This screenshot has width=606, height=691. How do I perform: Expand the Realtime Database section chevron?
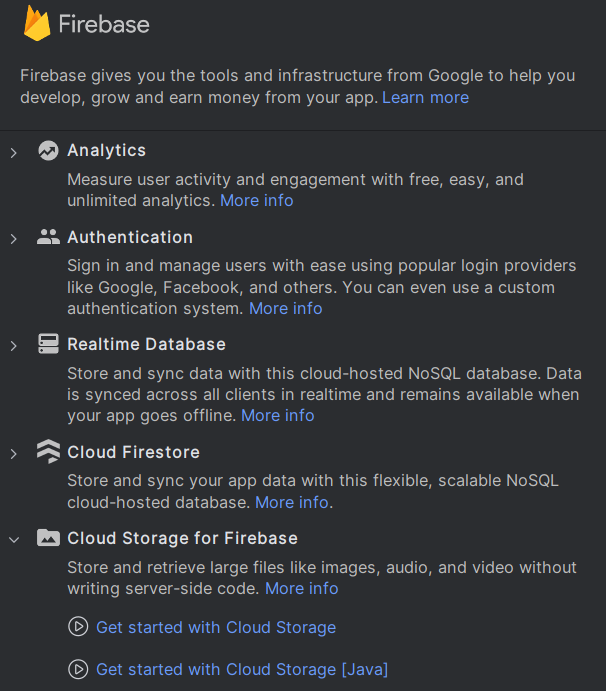[x=14, y=346]
